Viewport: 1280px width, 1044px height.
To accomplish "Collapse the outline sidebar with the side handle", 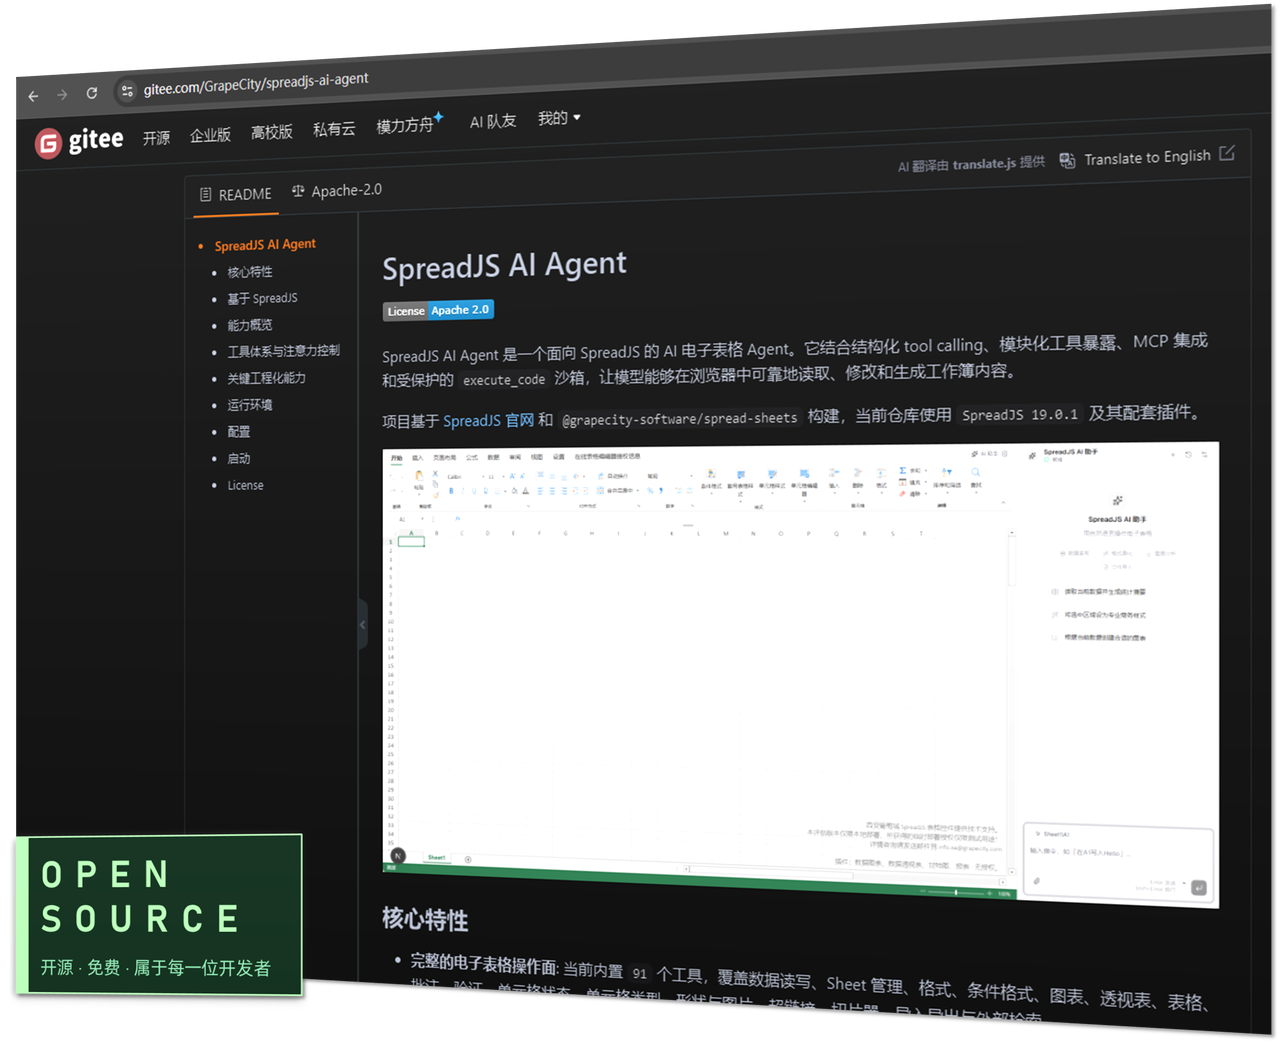I will tap(362, 624).
